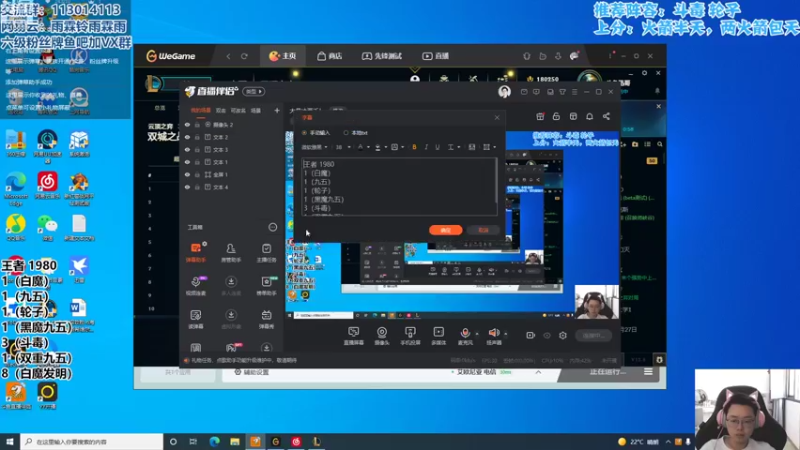Select 手动输入 radio option

click(x=316, y=133)
